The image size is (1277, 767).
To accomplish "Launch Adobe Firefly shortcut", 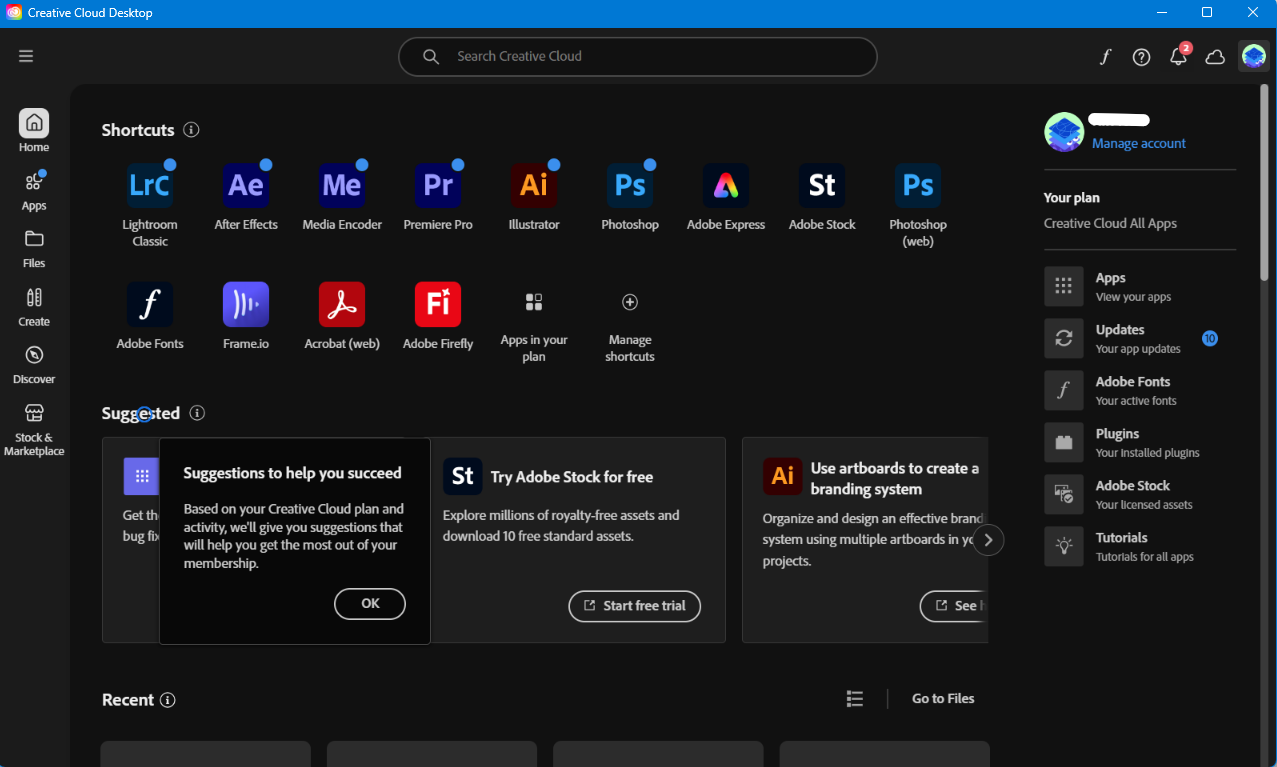I will [x=438, y=304].
